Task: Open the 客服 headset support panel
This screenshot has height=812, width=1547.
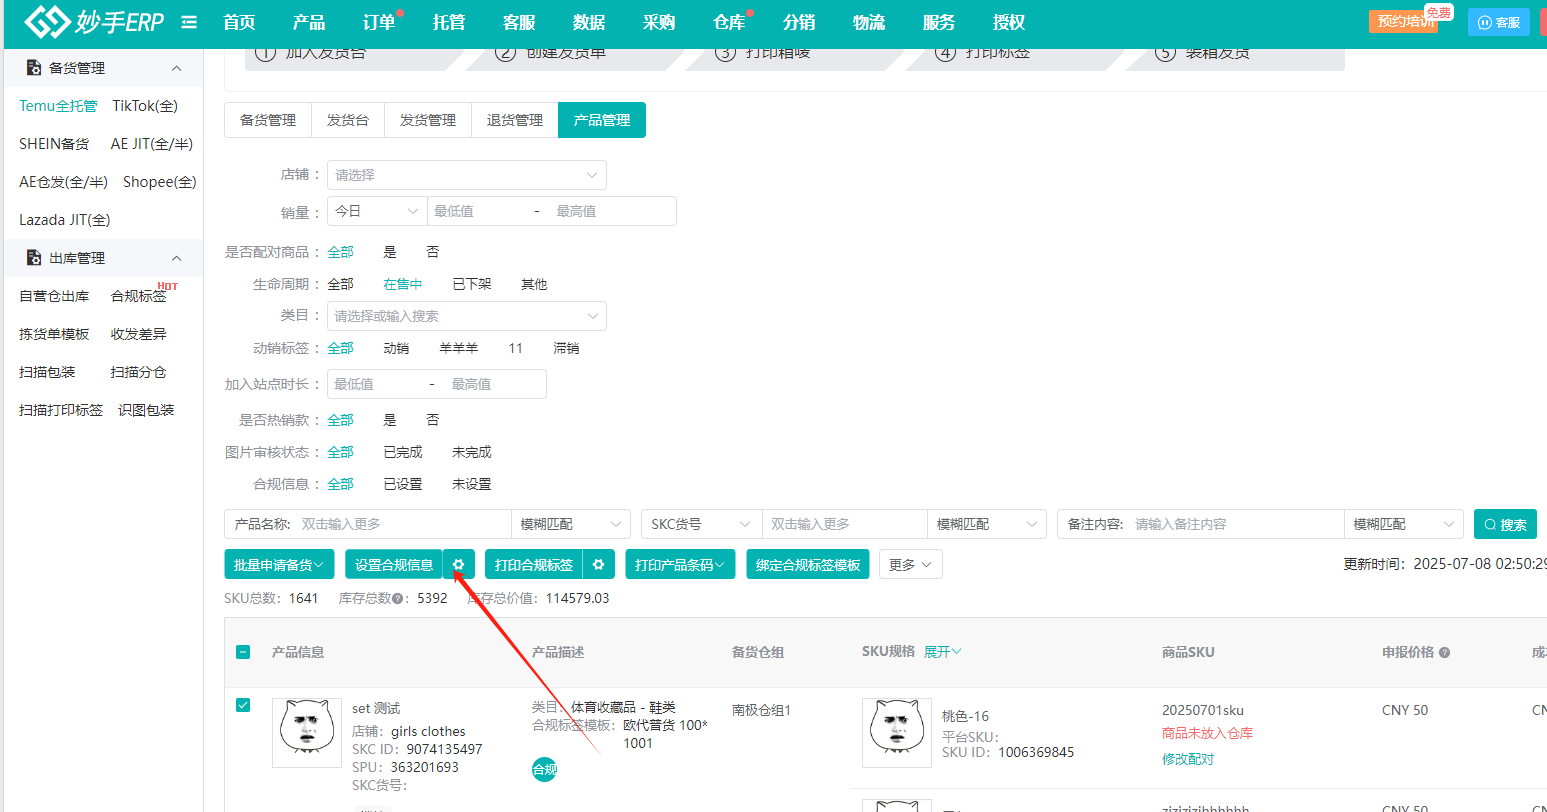Action: 1498,21
